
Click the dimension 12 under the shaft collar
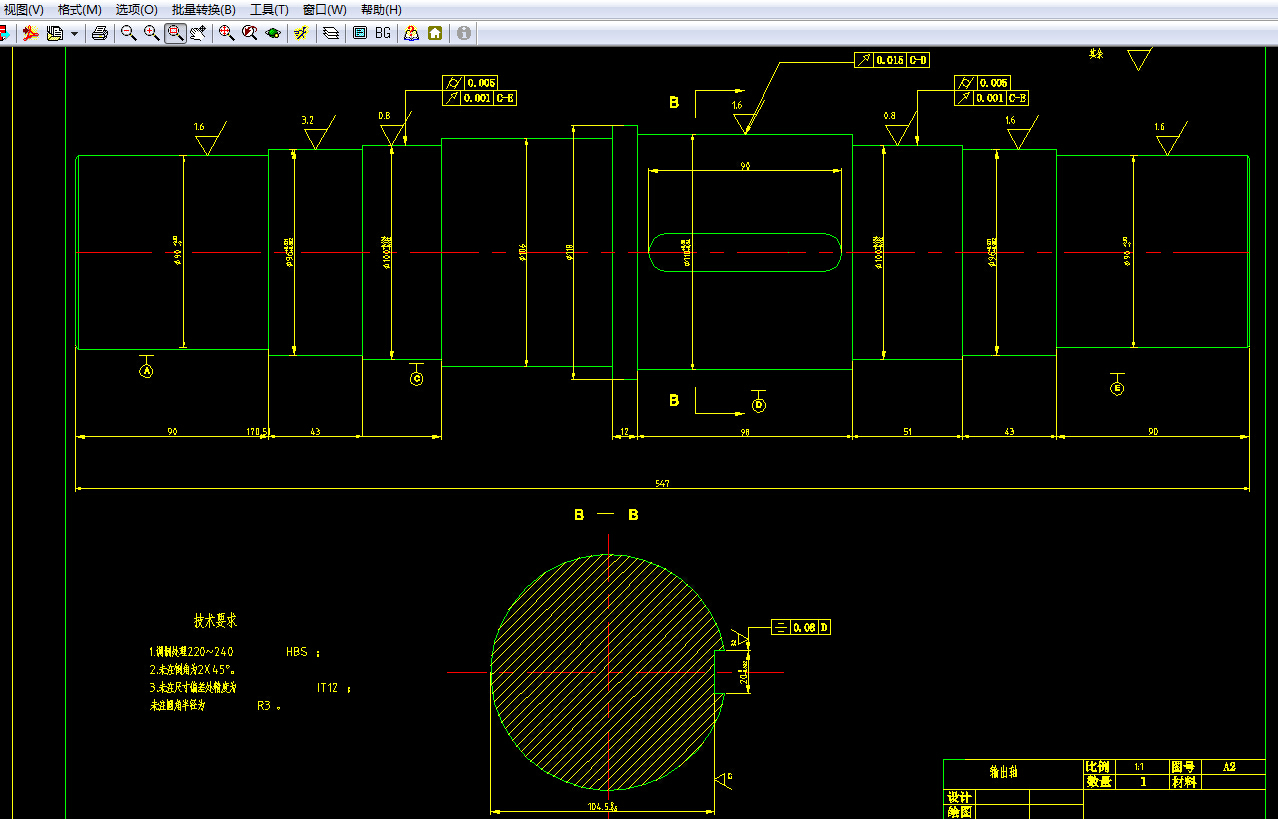[625, 431]
